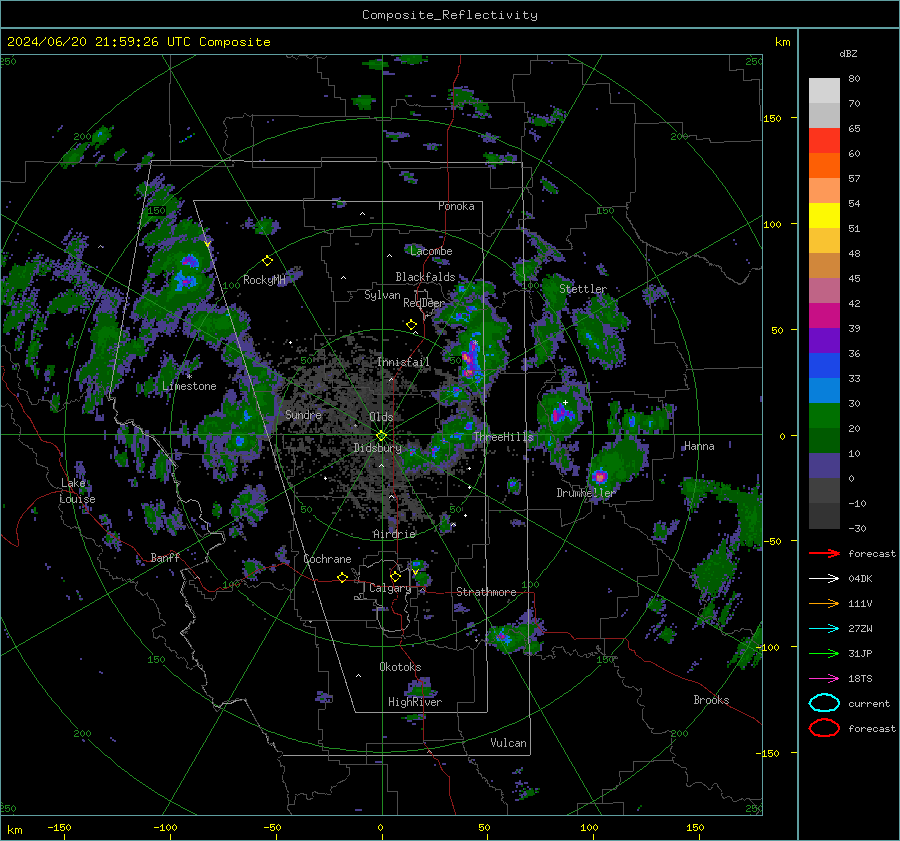
Task: Click the Stettler town label
Action: 583,289
